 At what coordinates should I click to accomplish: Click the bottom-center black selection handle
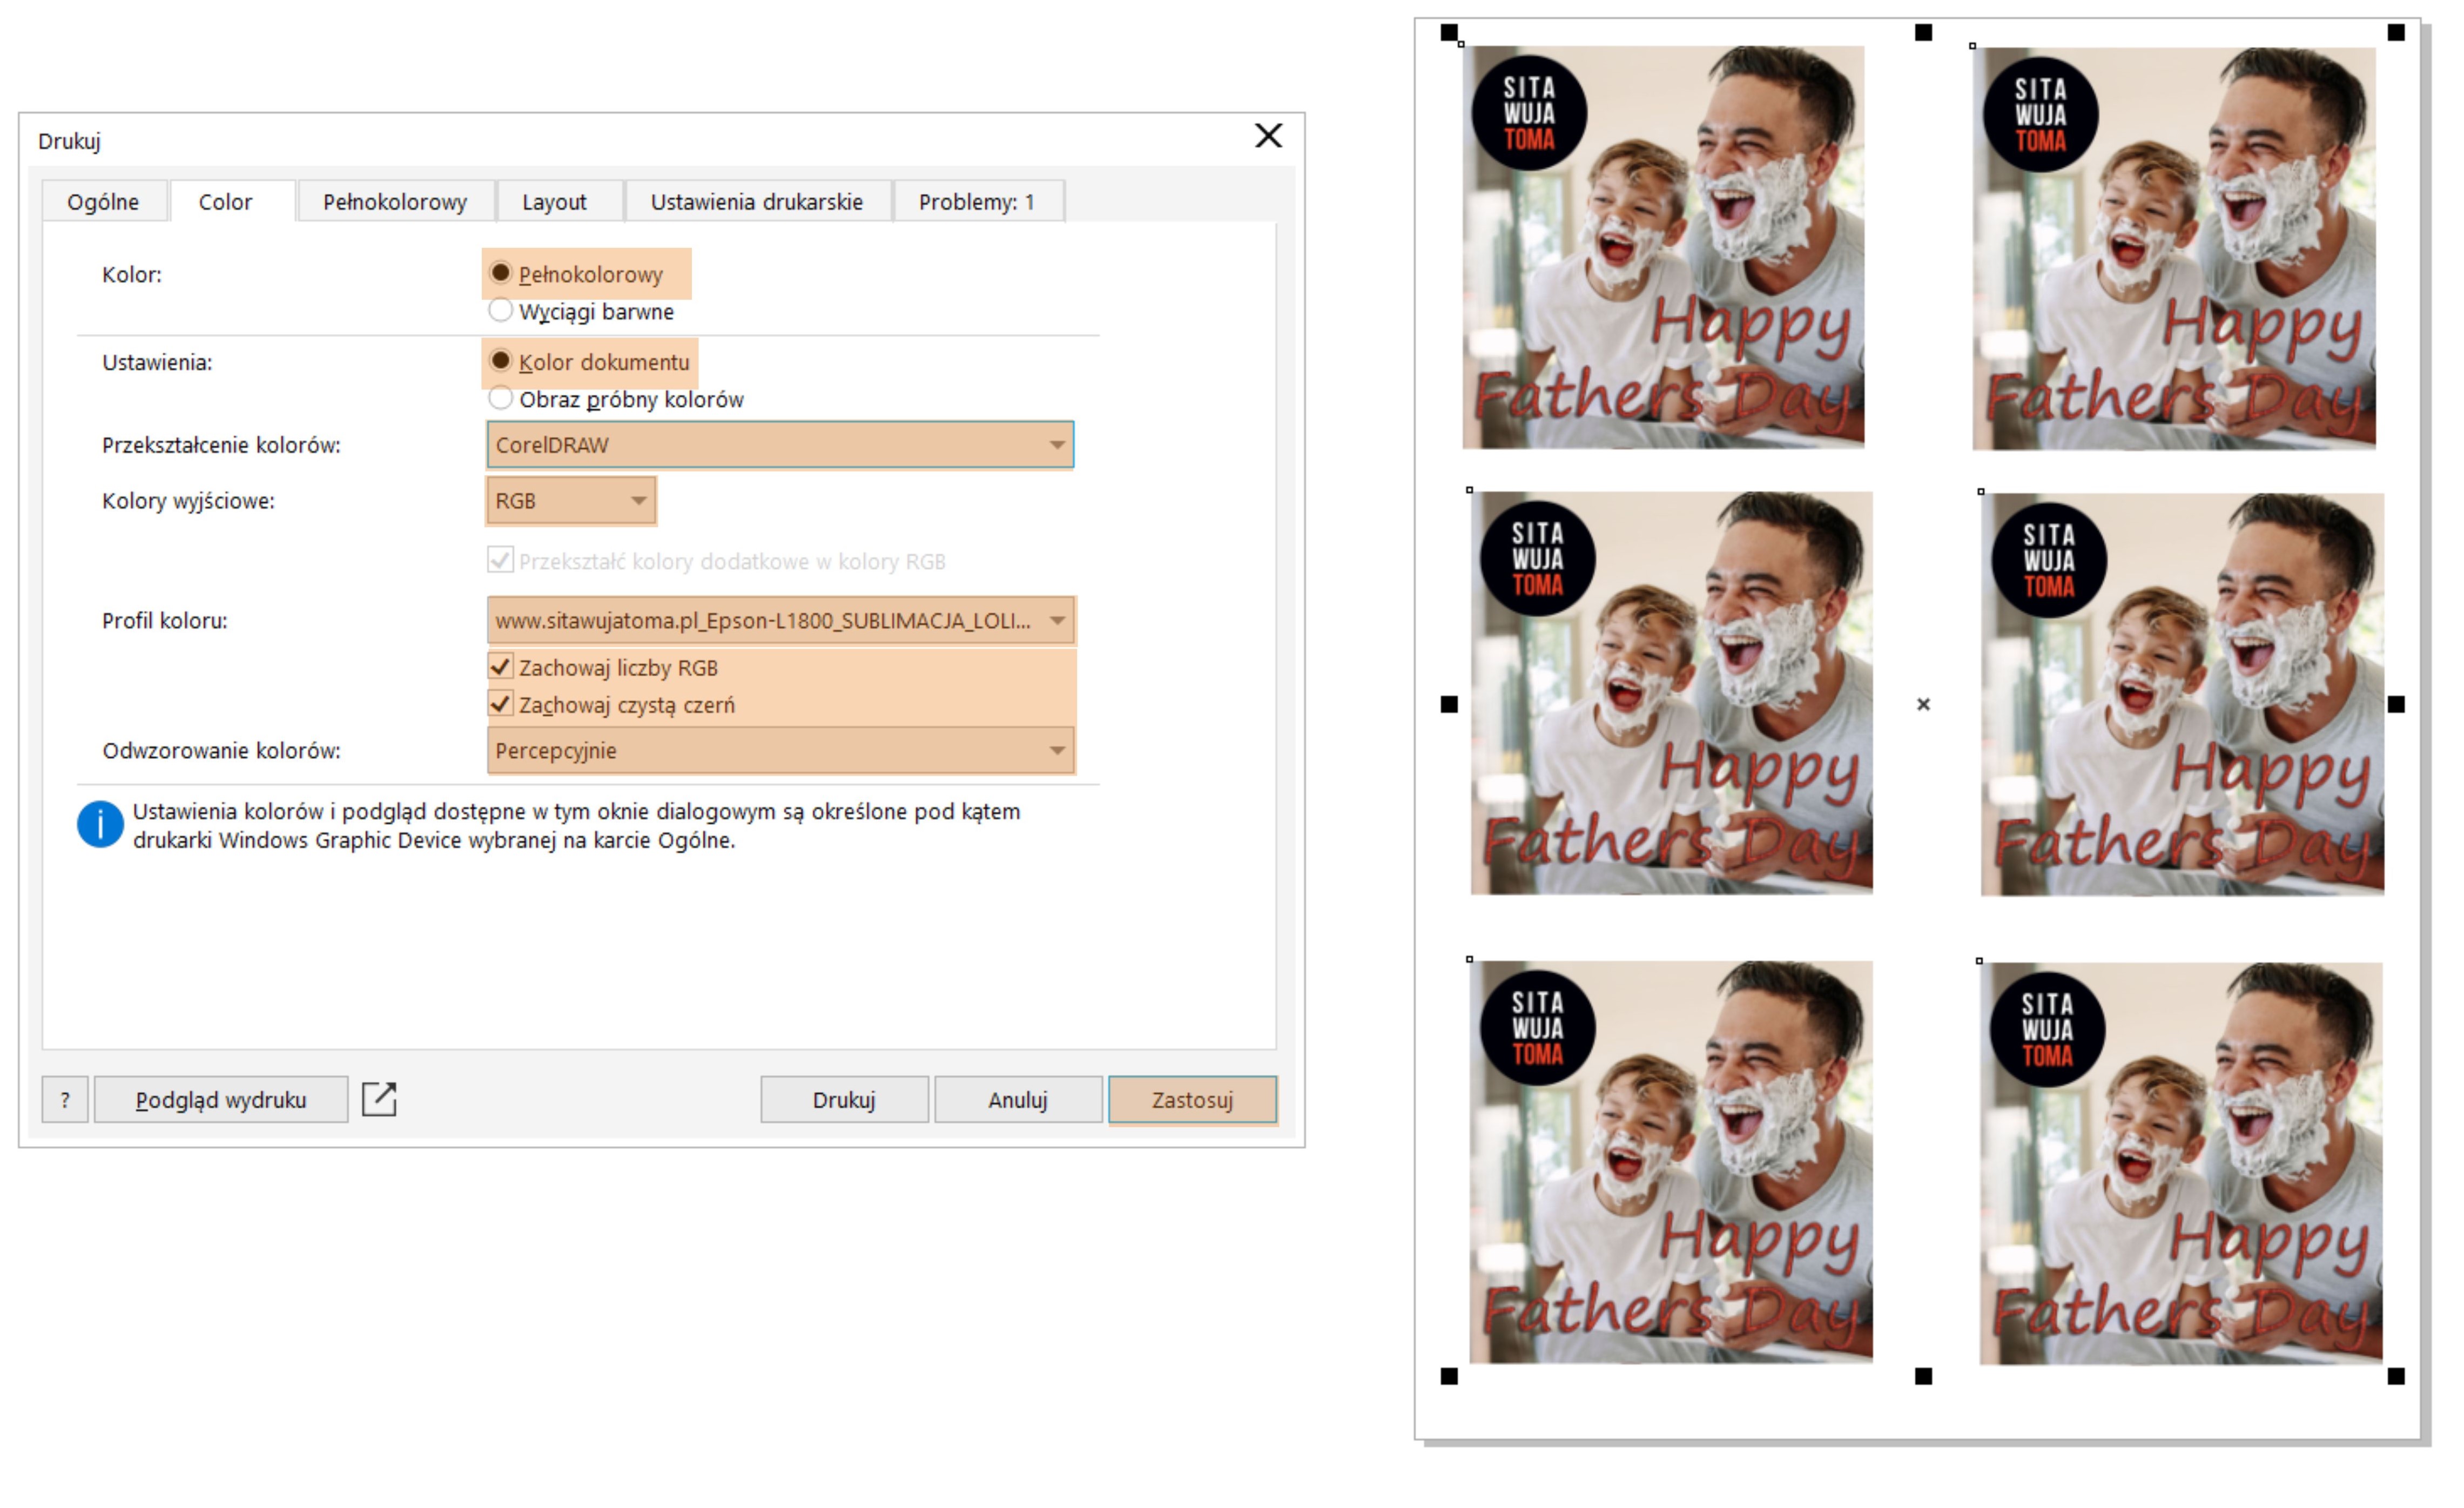[1923, 1377]
